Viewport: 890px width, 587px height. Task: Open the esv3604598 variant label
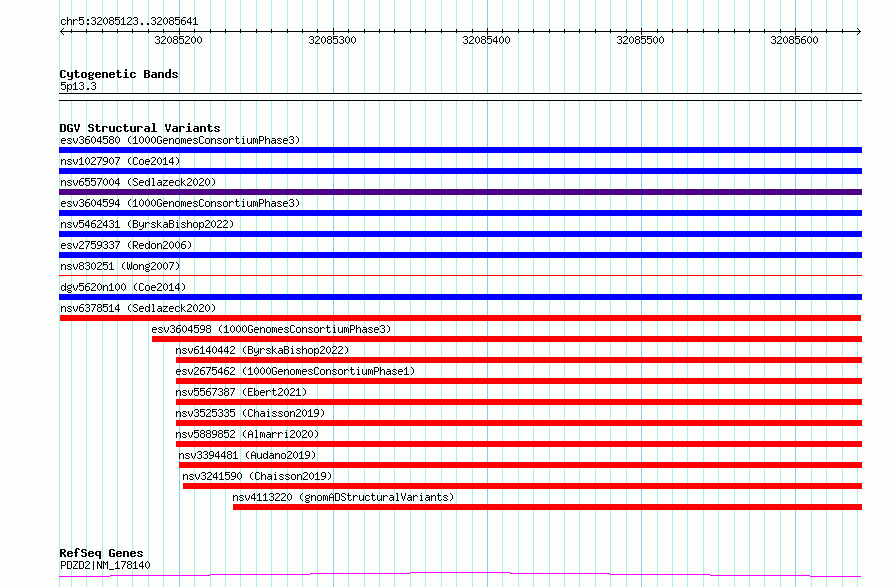pyautogui.click(x=271, y=329)
